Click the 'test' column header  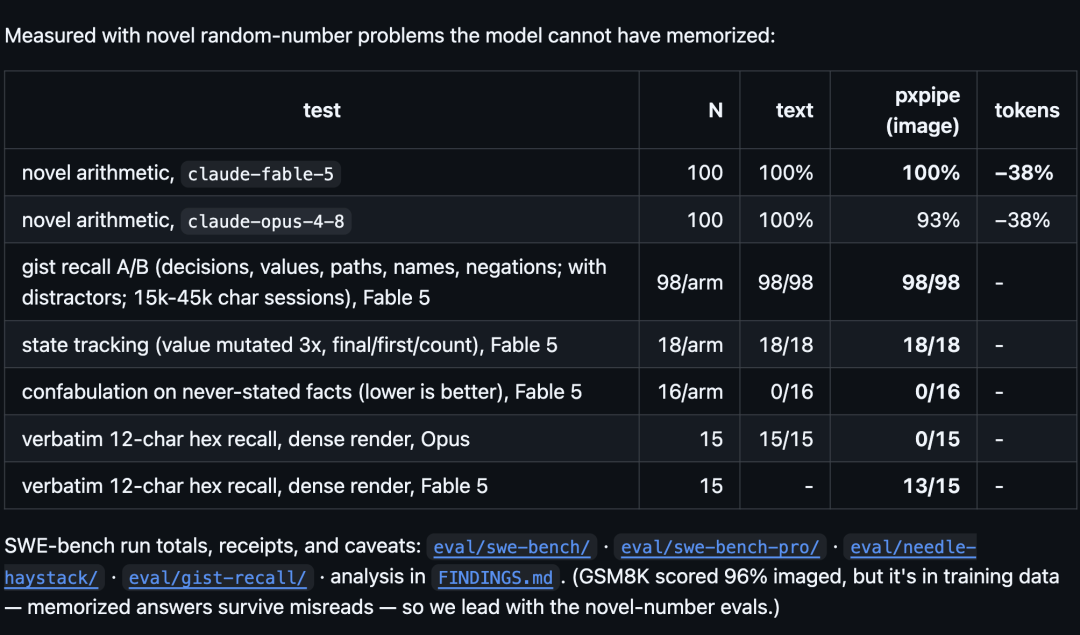tap(322, 110)
